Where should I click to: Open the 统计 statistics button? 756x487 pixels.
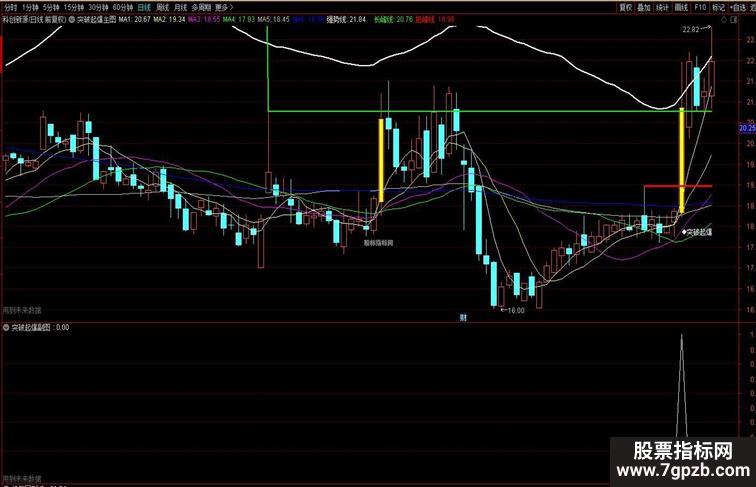point(663,7)
